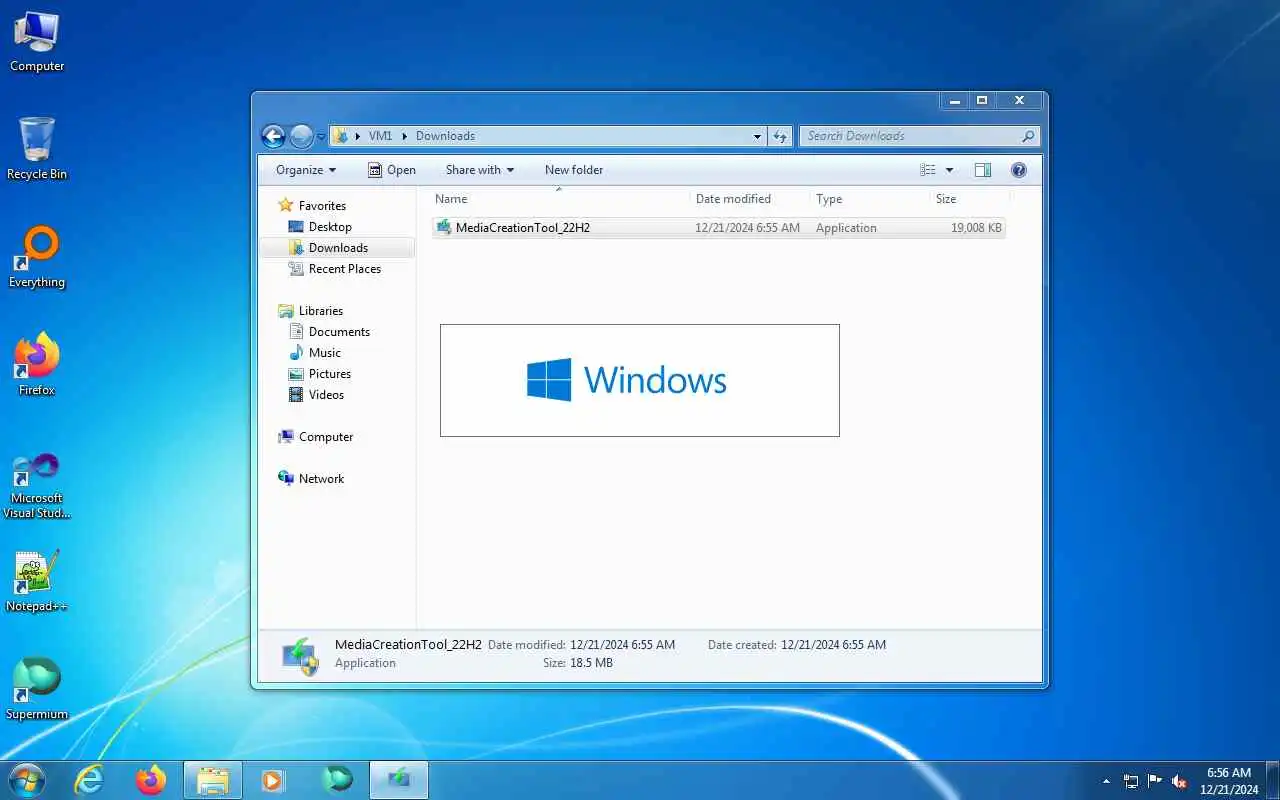The height and width of the screenshot is (800, 1280).
Task: Switch to Windows Explorer taskbar button
Action: click(212, 780)
